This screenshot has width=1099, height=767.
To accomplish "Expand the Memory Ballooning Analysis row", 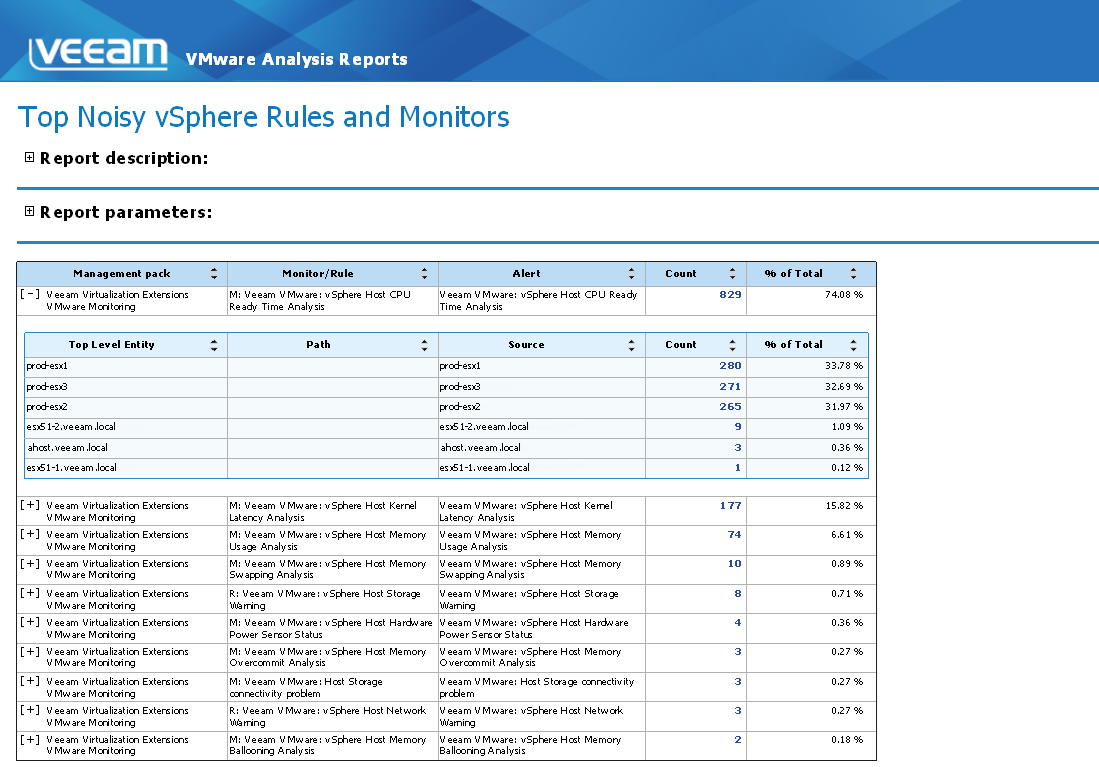I will 30,740.
